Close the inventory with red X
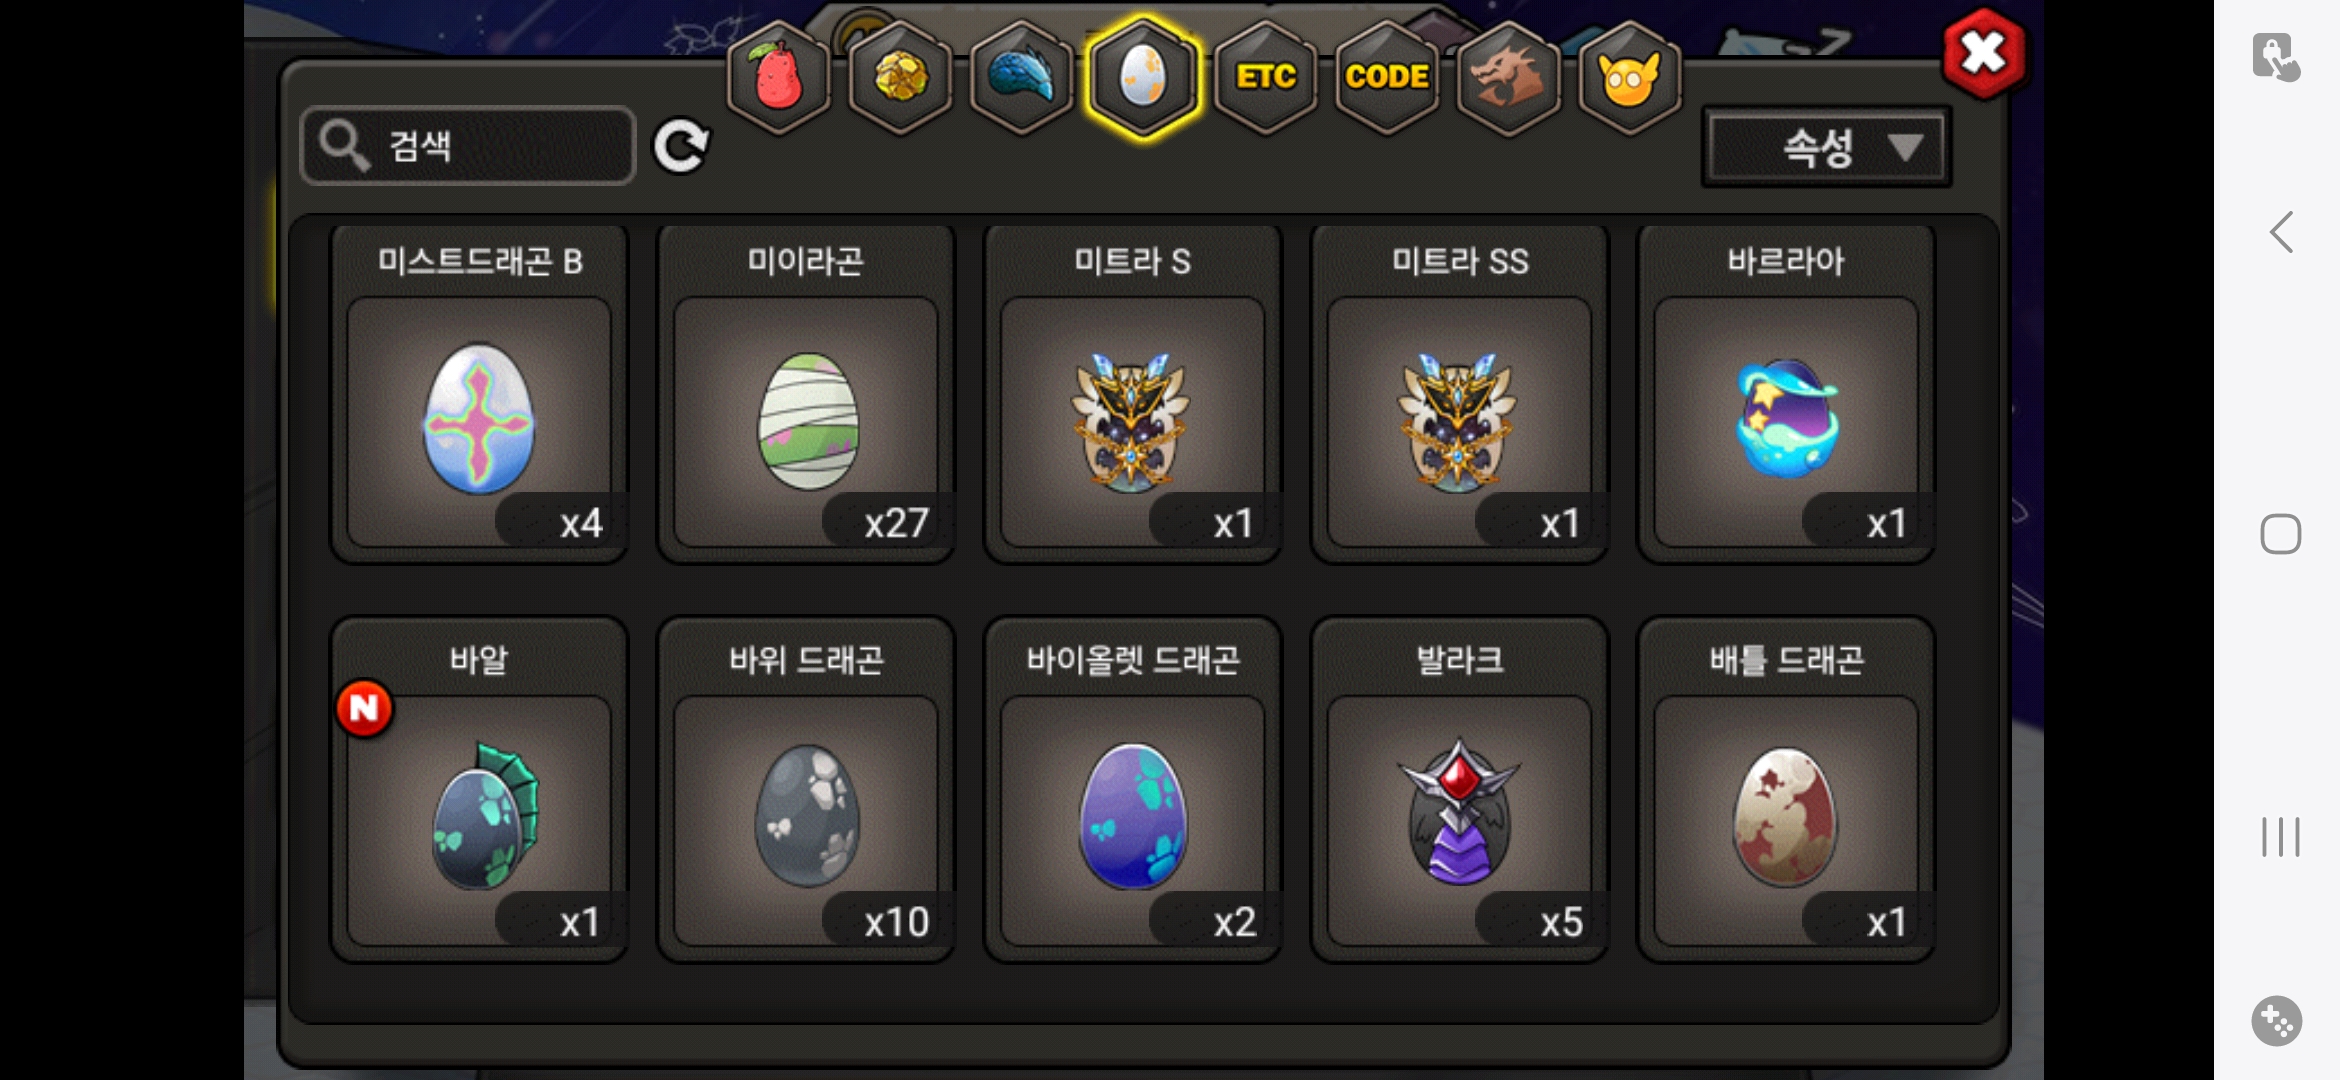 1984,53
